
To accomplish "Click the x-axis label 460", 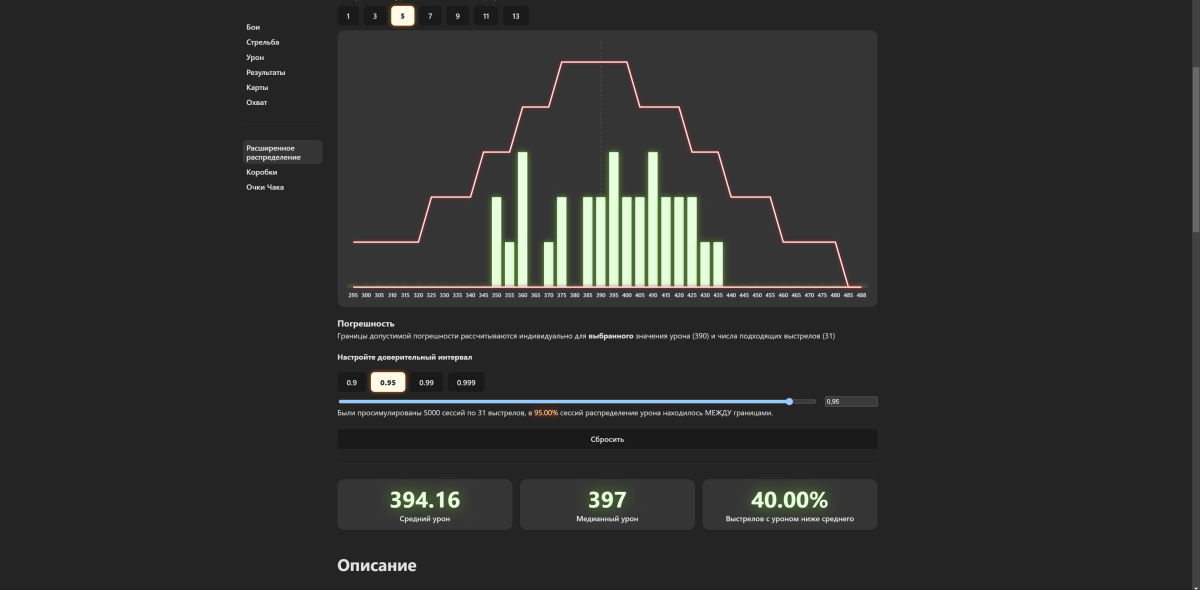I will [x=783, y=295].
